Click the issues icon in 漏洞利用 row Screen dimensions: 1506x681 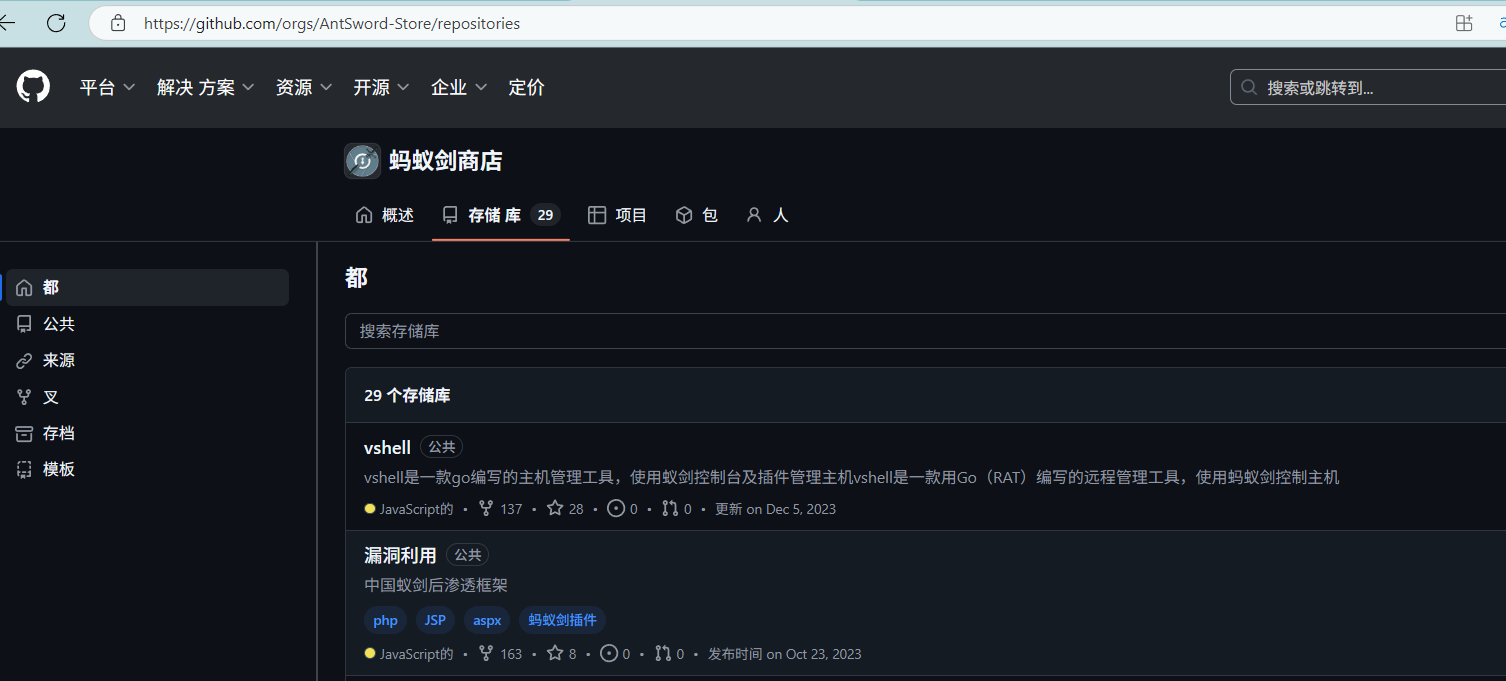609,653
